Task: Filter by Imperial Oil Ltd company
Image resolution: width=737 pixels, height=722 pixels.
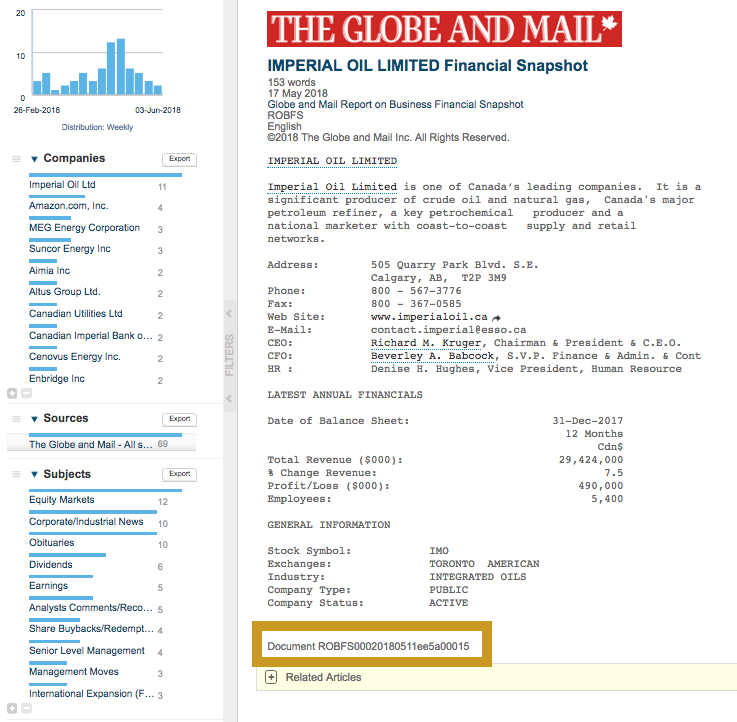Action: click(62, 185)
